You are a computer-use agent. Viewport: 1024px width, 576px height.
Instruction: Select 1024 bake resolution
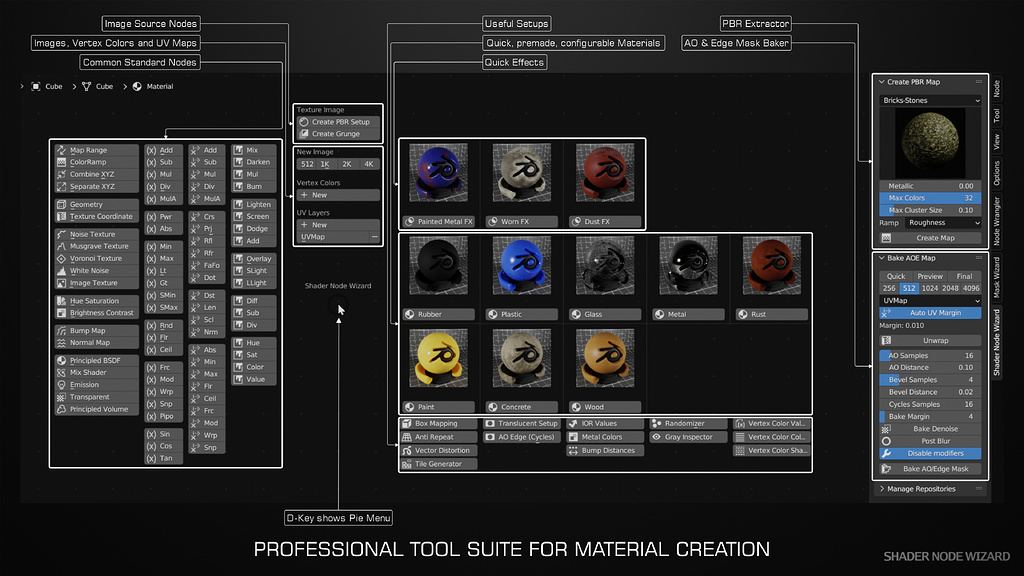pos(930,288)
